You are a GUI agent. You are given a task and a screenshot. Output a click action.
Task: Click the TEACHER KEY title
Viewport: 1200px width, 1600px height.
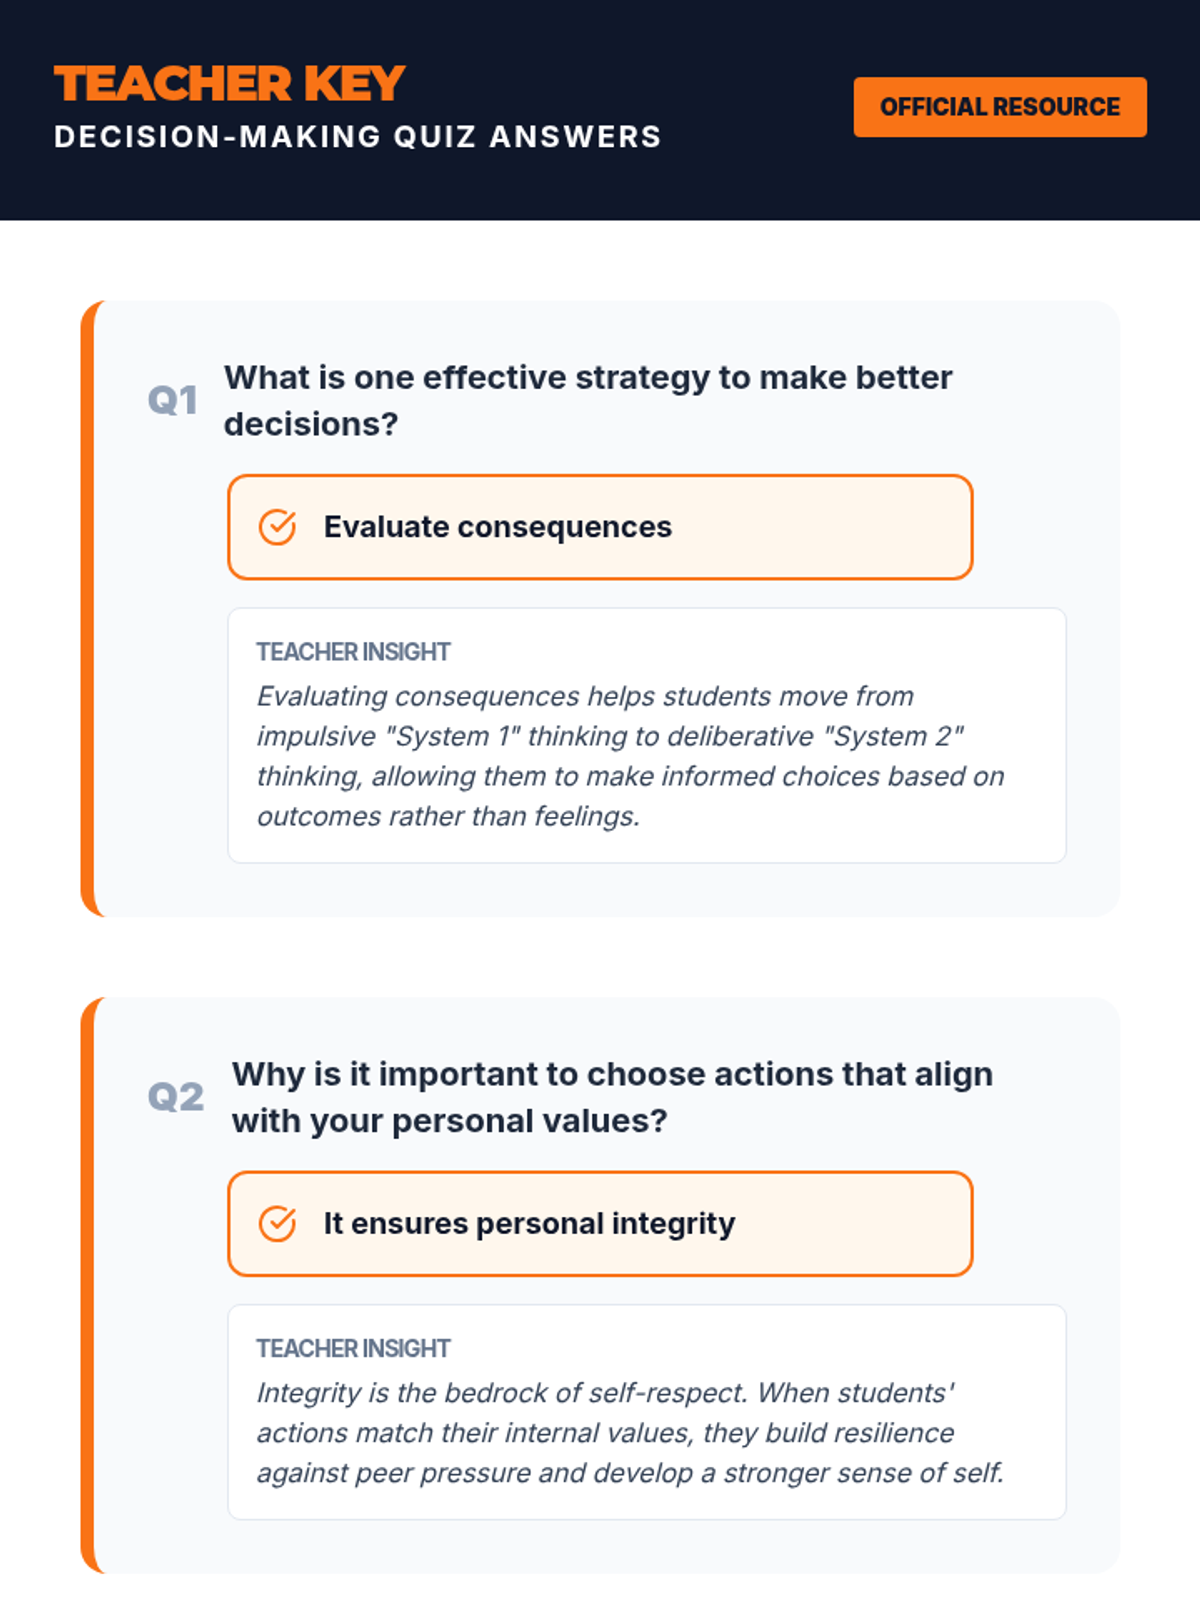click(229, 84)
